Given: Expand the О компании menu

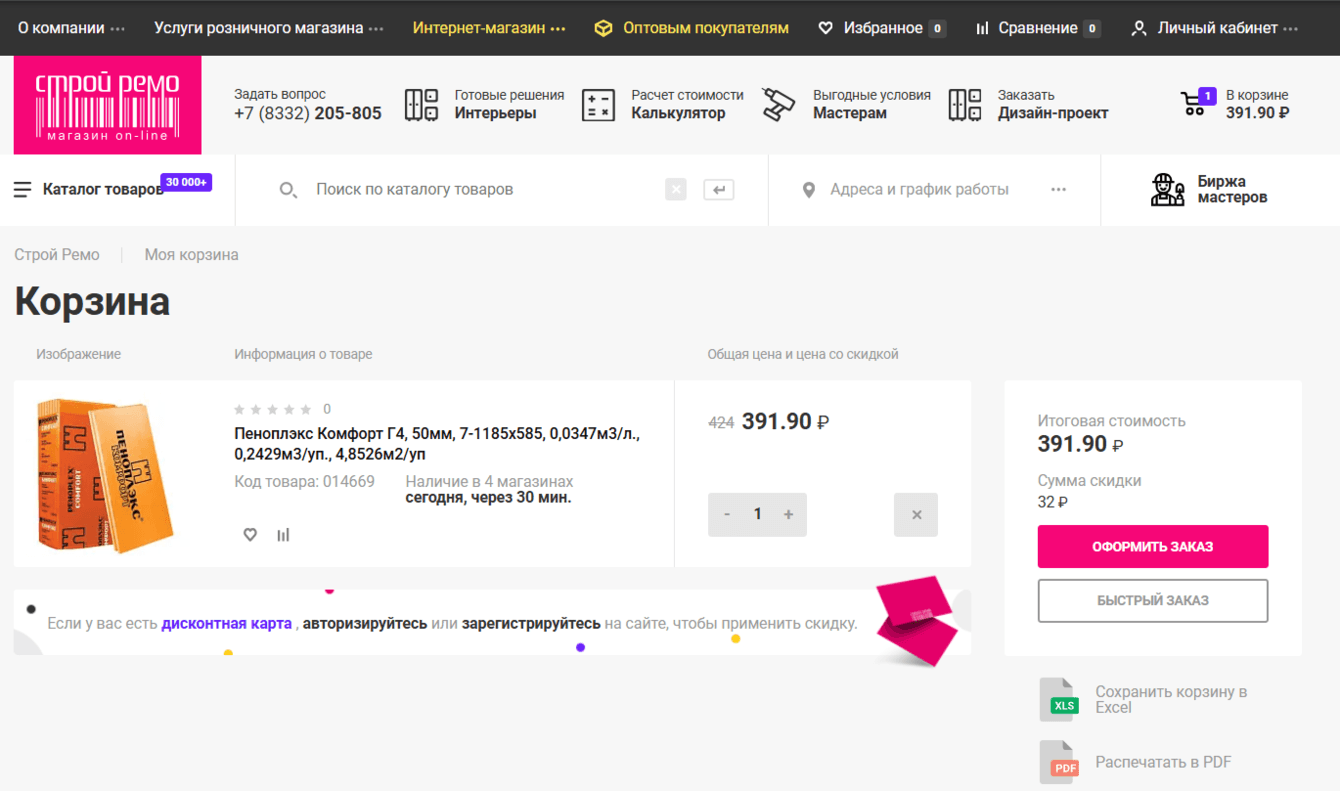Looking at the screenshot, I should tap(117, 29).
